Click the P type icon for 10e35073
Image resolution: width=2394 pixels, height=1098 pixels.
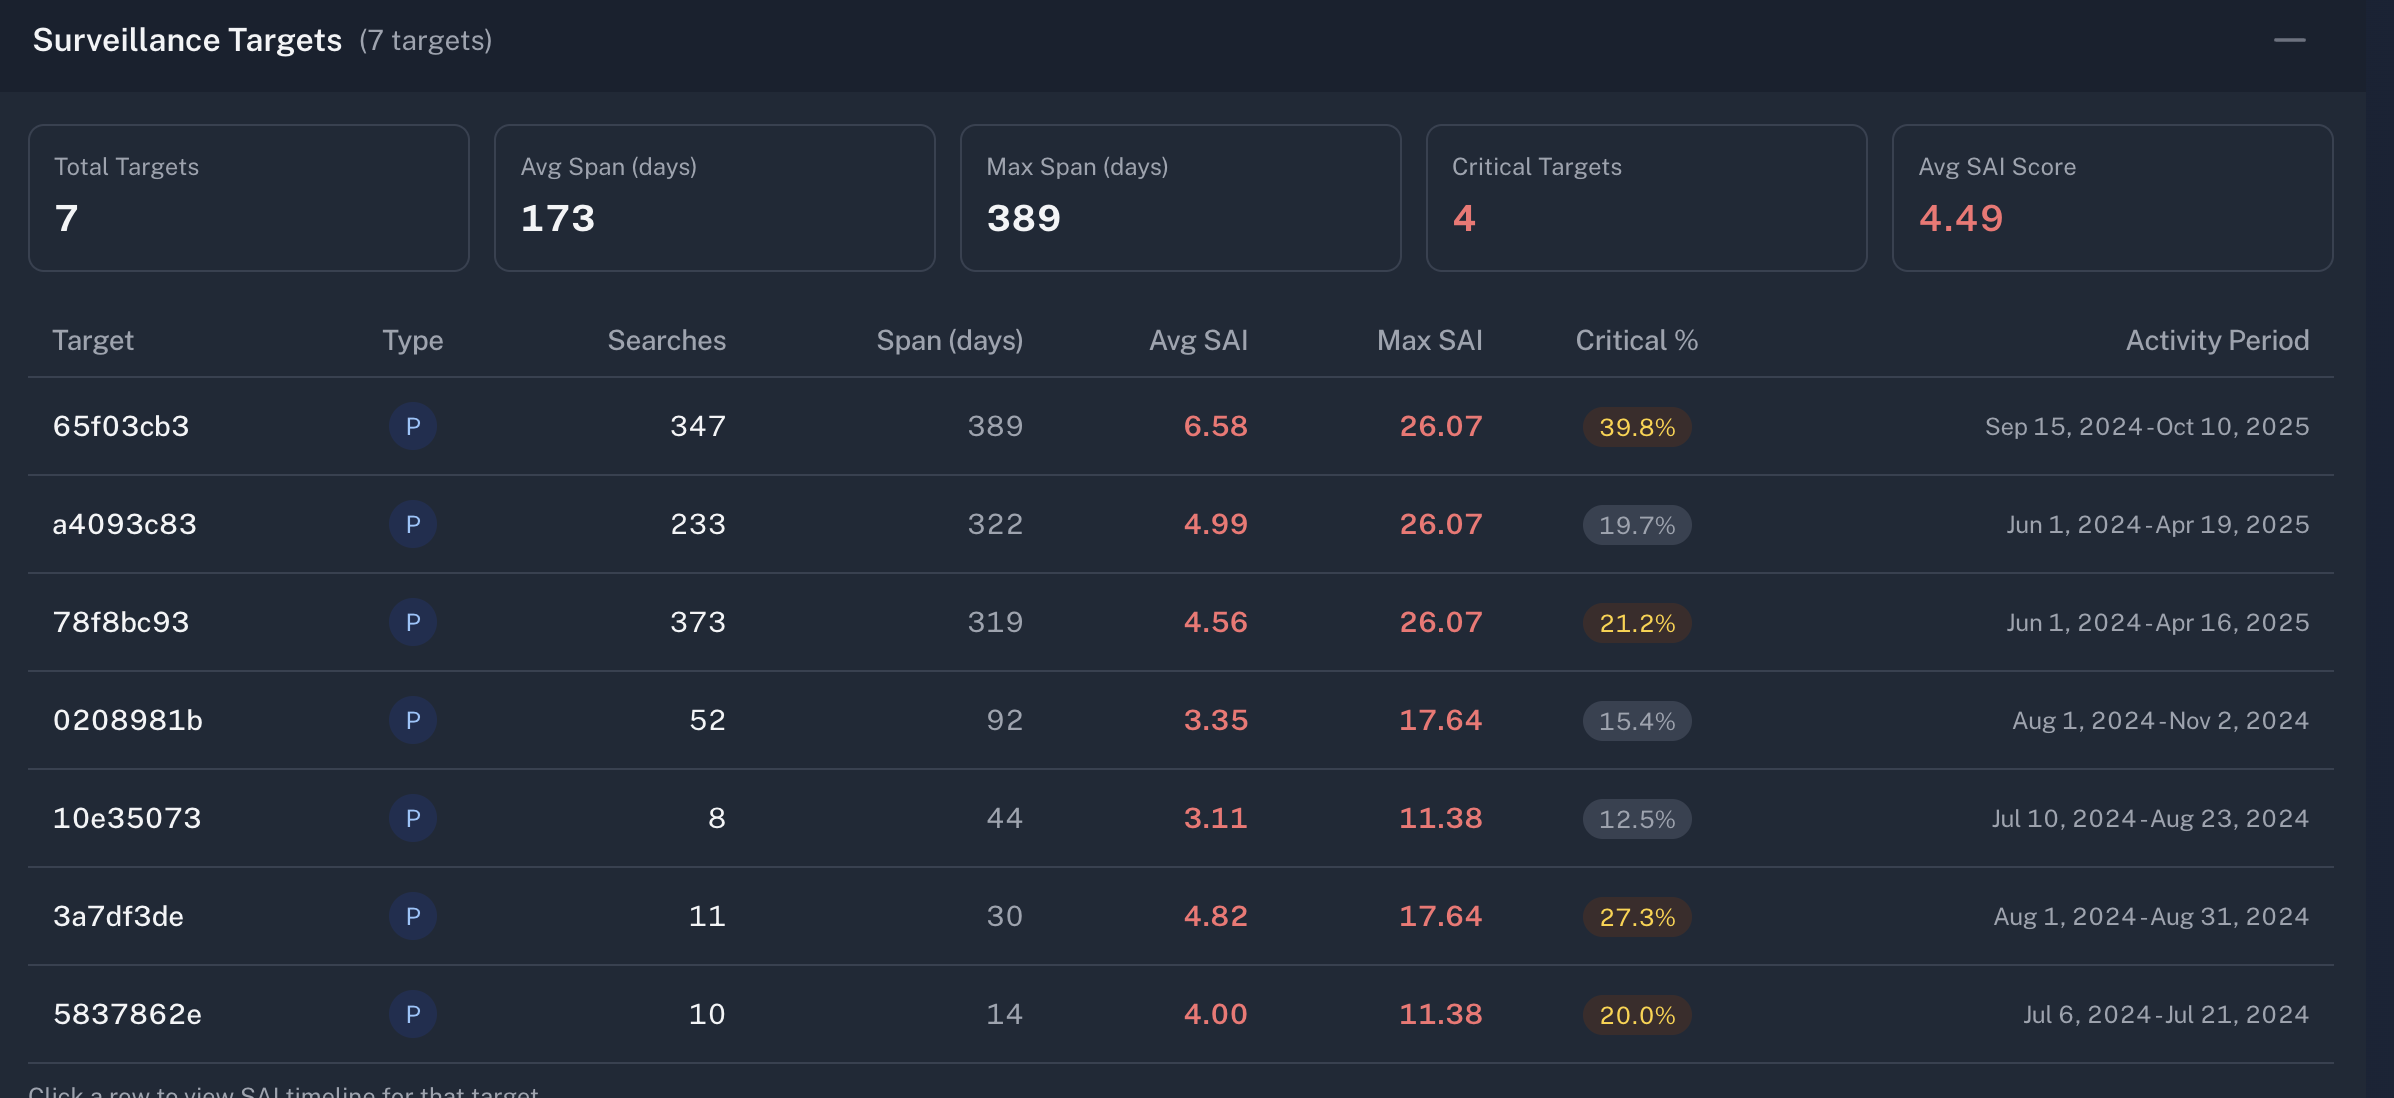pos(412,819)
